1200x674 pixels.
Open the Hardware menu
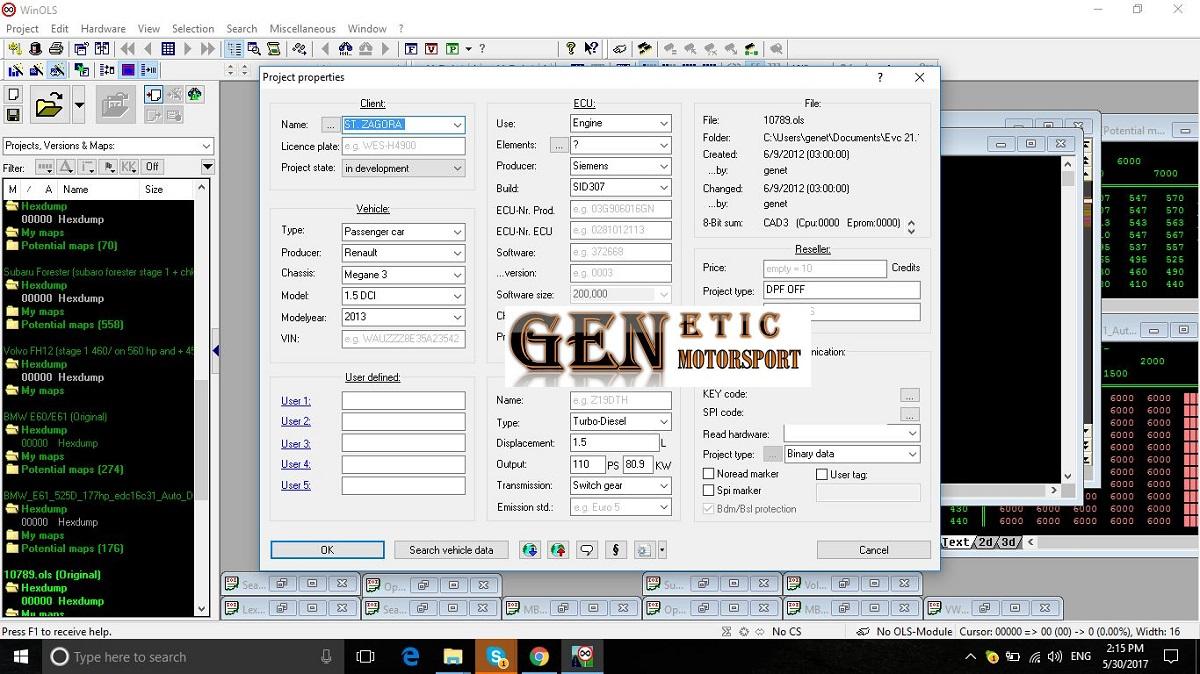103,29
